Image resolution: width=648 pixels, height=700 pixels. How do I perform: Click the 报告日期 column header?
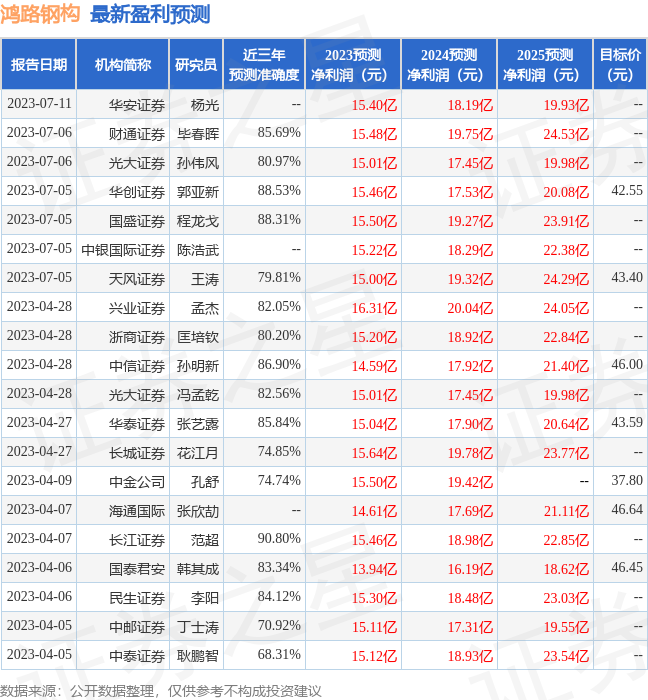tap(39, 65)
